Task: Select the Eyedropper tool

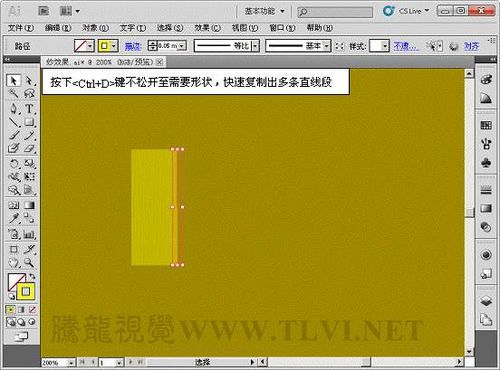Action: click(14, 218)
